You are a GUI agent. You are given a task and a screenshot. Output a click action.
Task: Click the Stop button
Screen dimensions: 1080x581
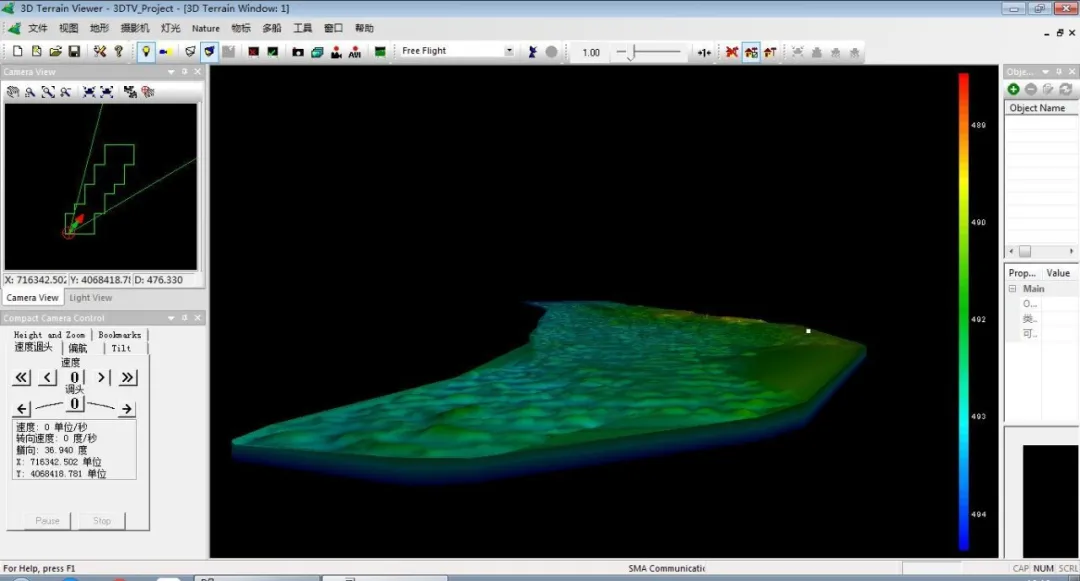(102, 520)
